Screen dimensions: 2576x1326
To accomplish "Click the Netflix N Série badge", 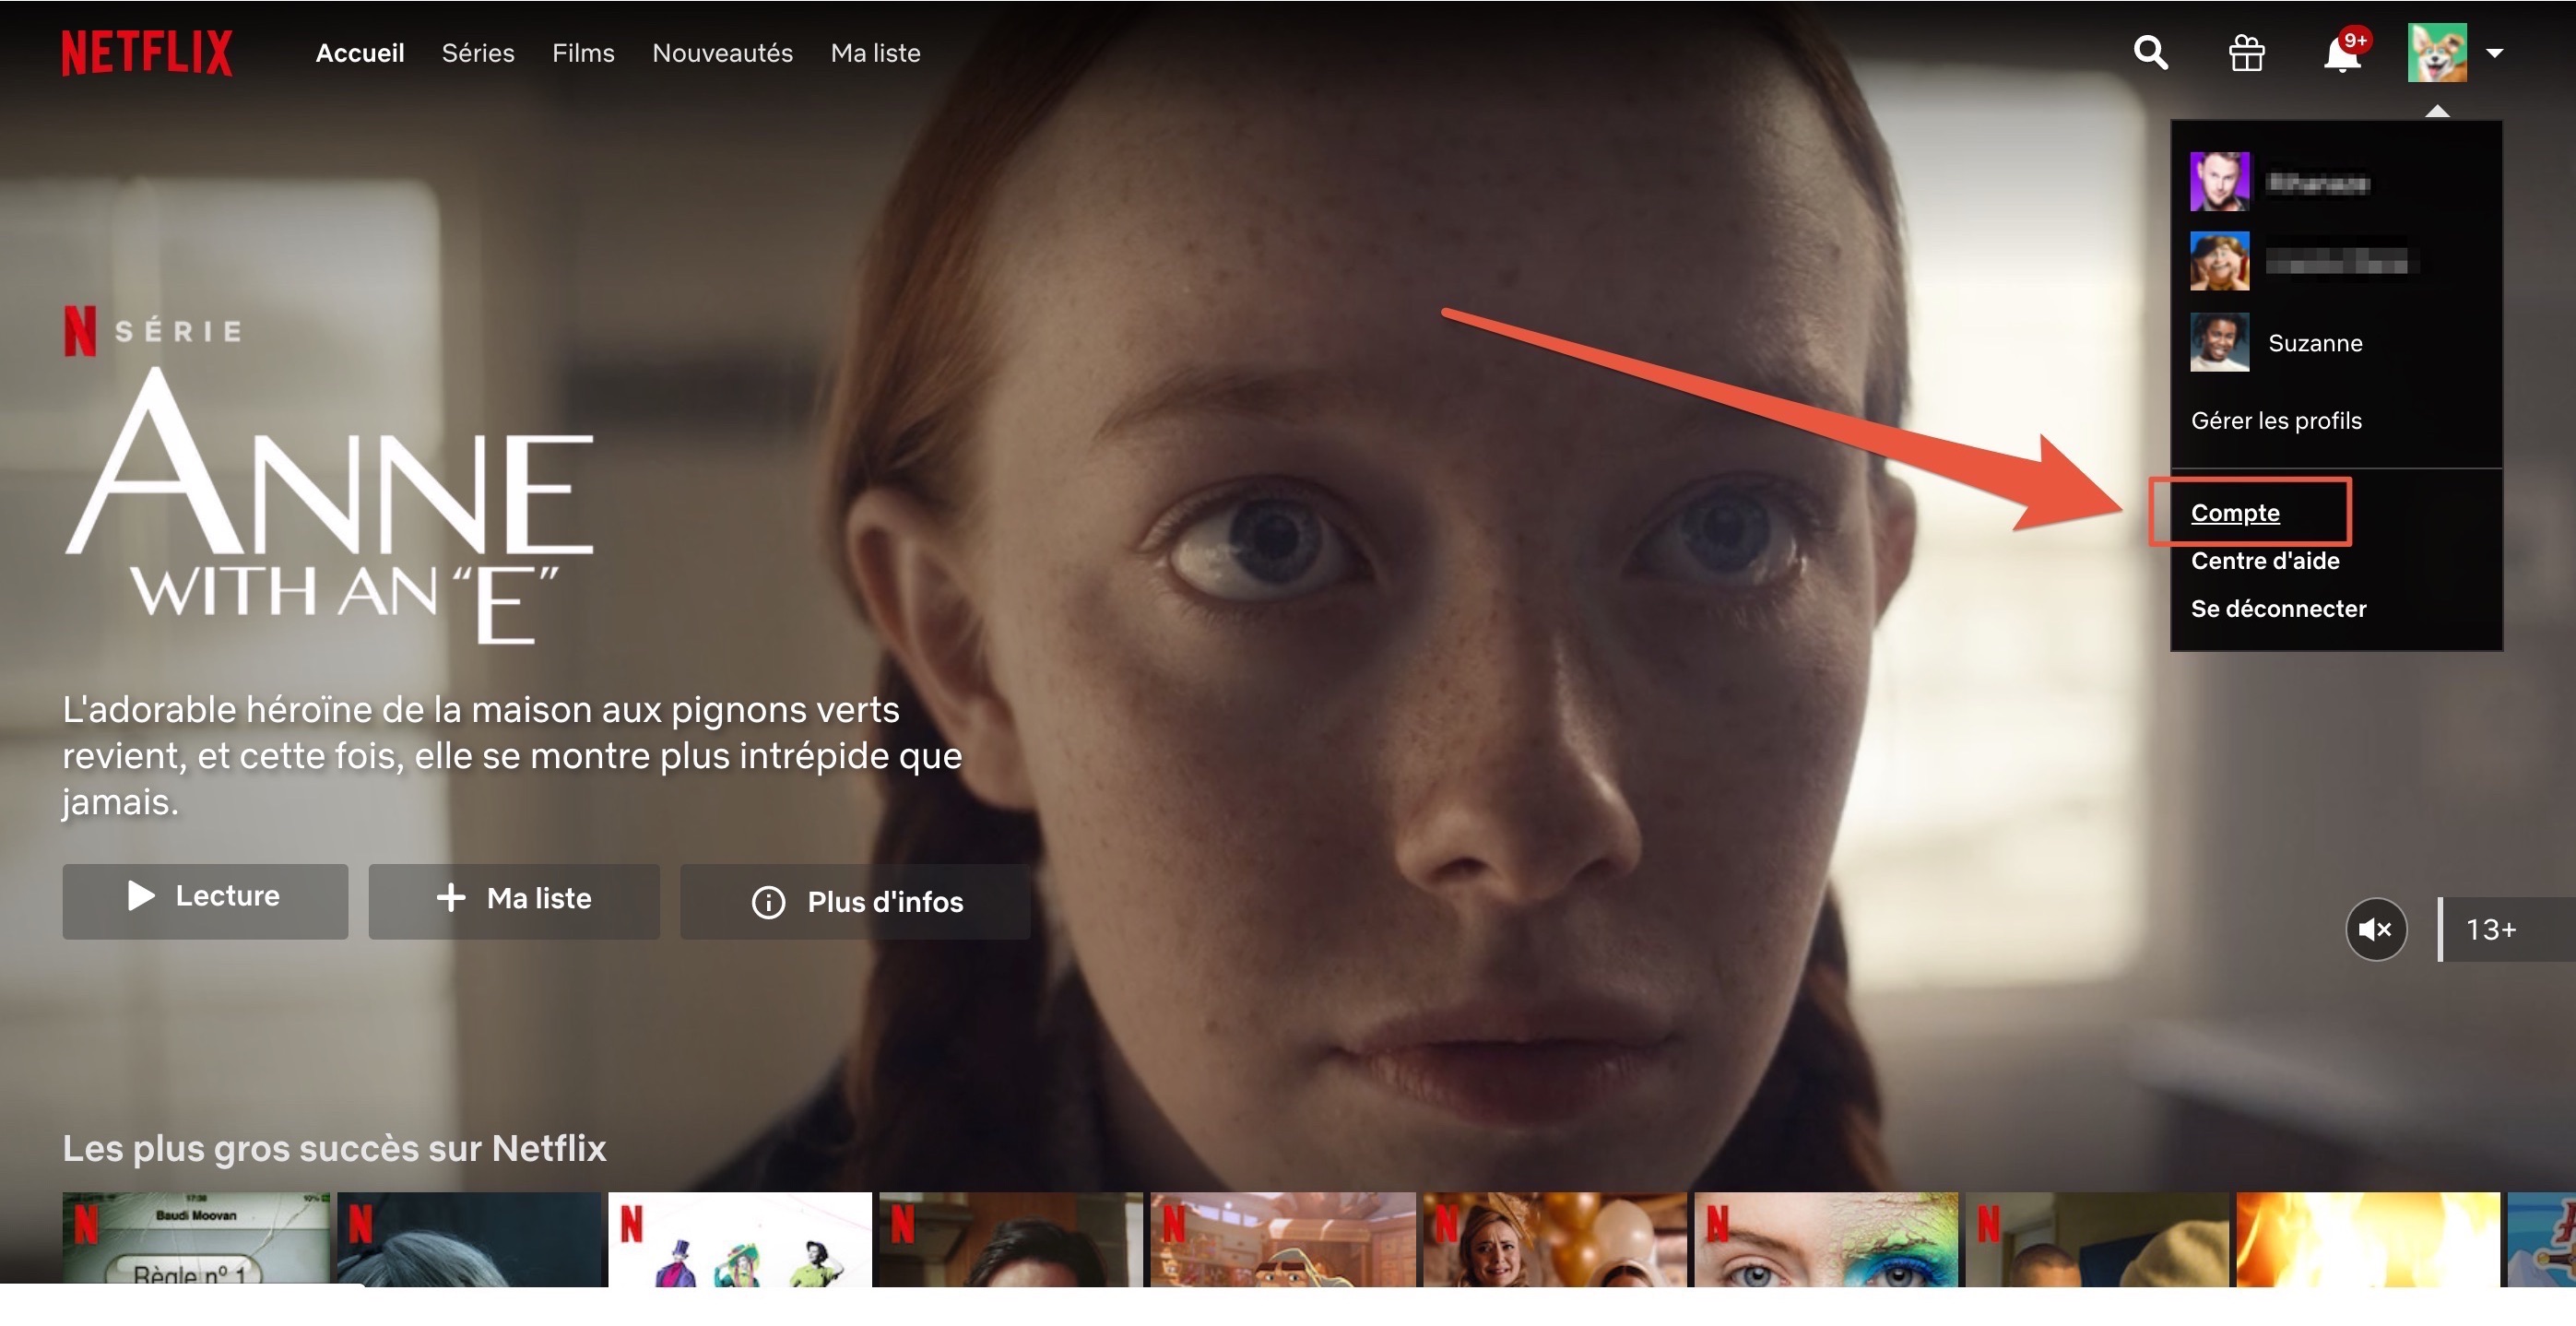I will click(x=153, y=330).
